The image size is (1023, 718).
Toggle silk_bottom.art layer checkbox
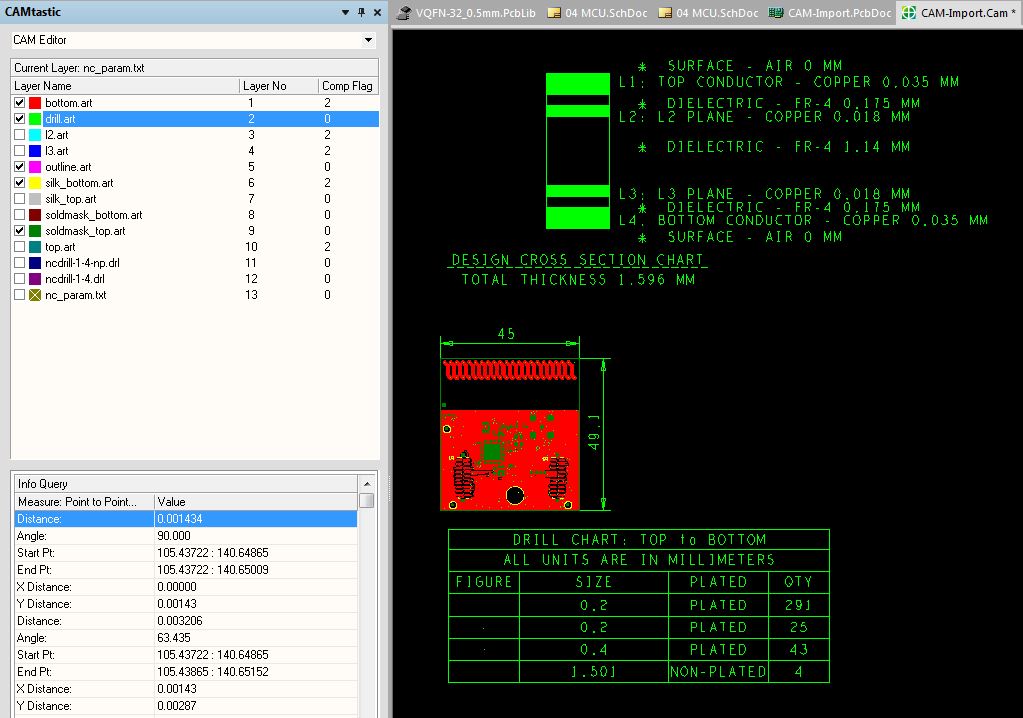(20, 183)
